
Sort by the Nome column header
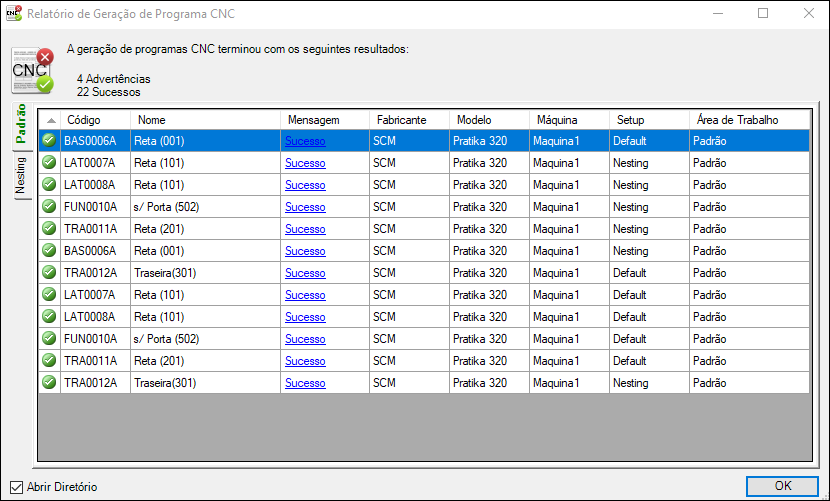[x=205, y=120]
